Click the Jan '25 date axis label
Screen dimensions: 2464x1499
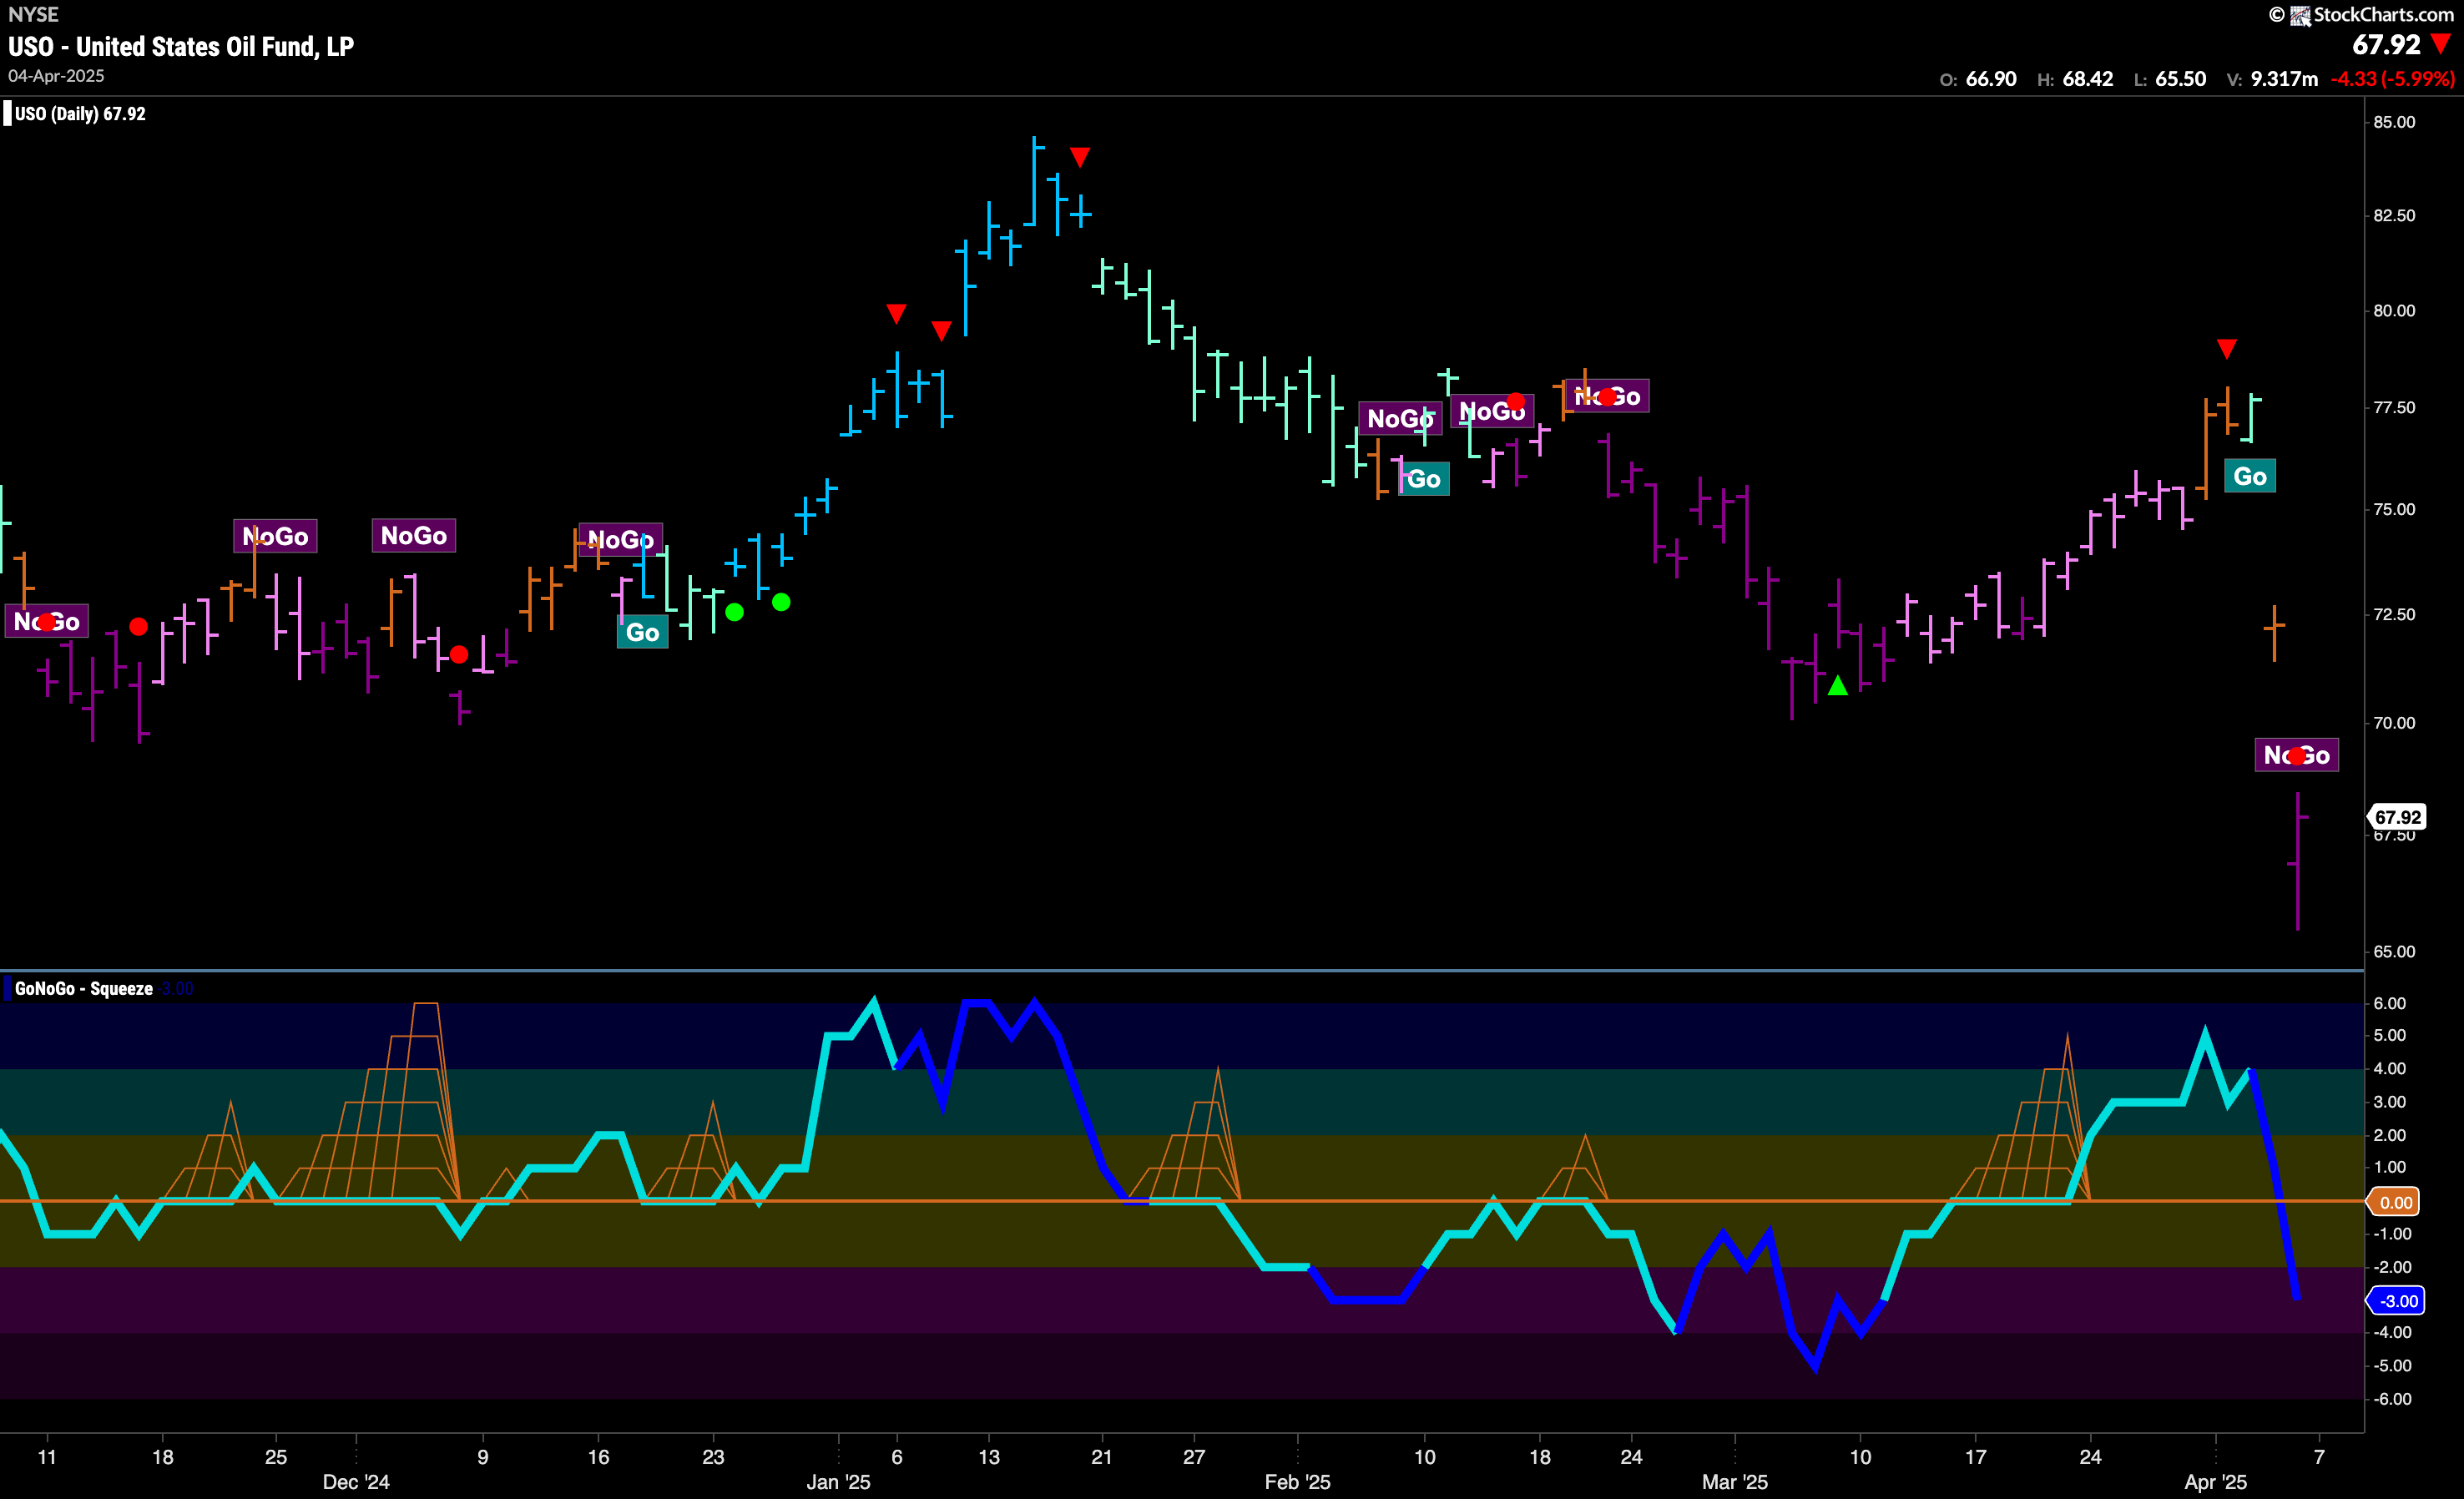pos(838,1482)
